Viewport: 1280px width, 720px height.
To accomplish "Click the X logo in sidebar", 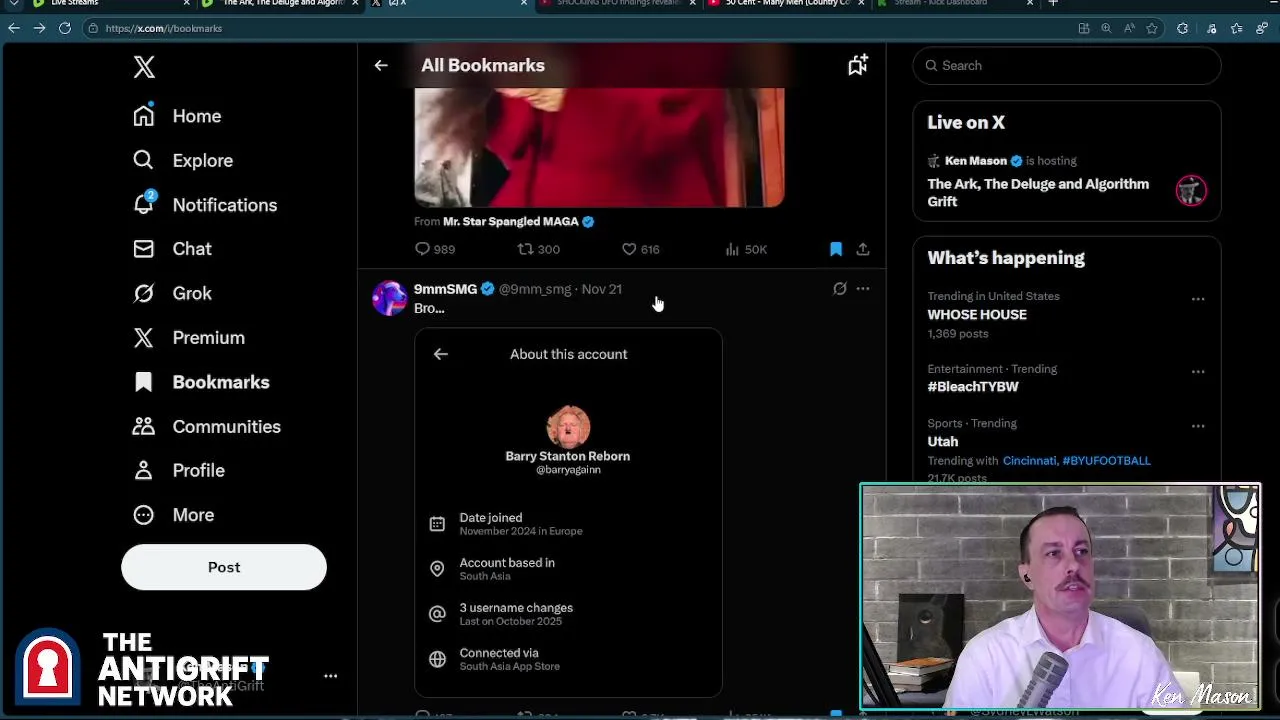I will [144, 67].
